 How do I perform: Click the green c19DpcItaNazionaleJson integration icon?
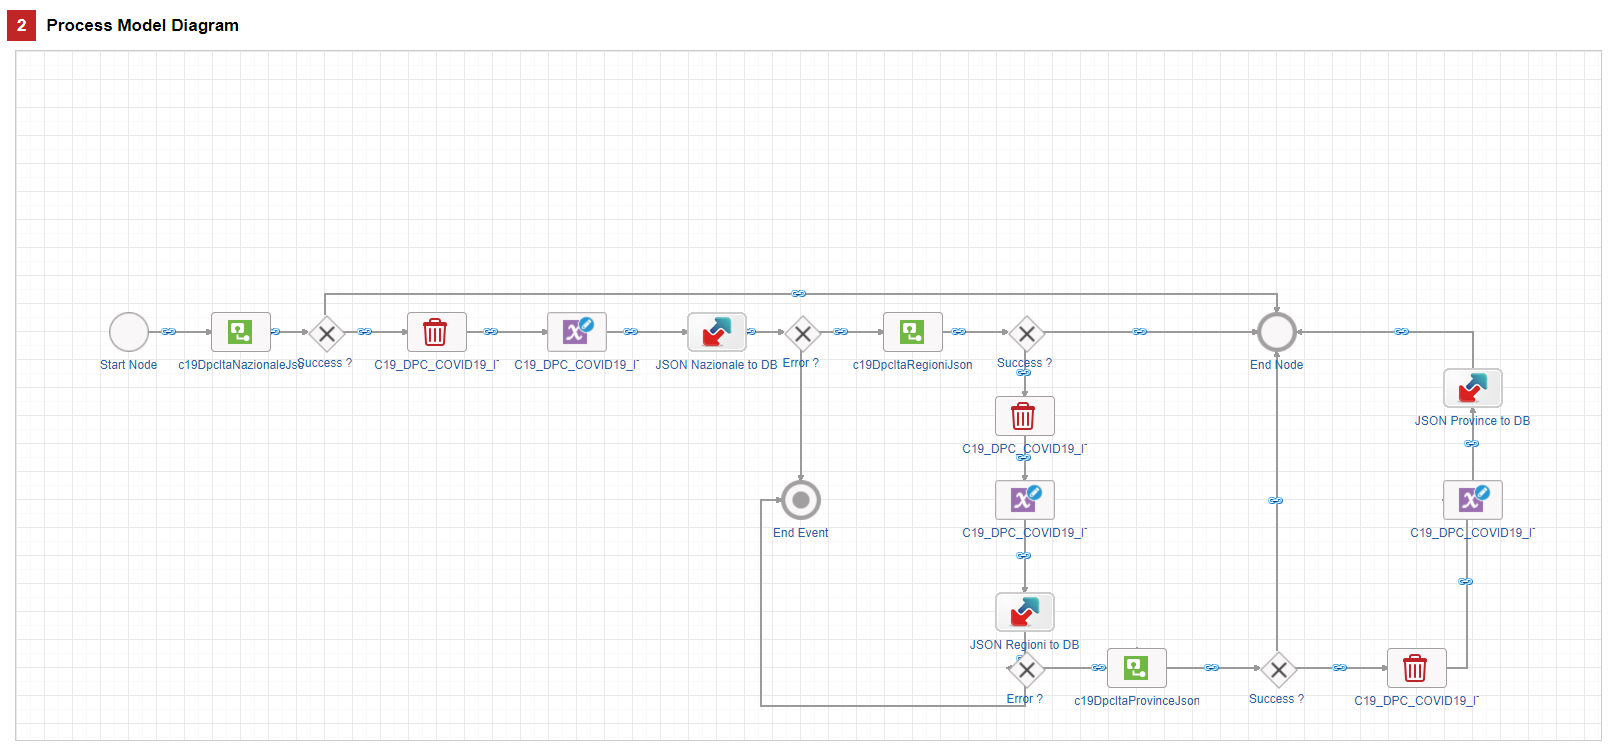pyautogui.click(x=240, y=332)
